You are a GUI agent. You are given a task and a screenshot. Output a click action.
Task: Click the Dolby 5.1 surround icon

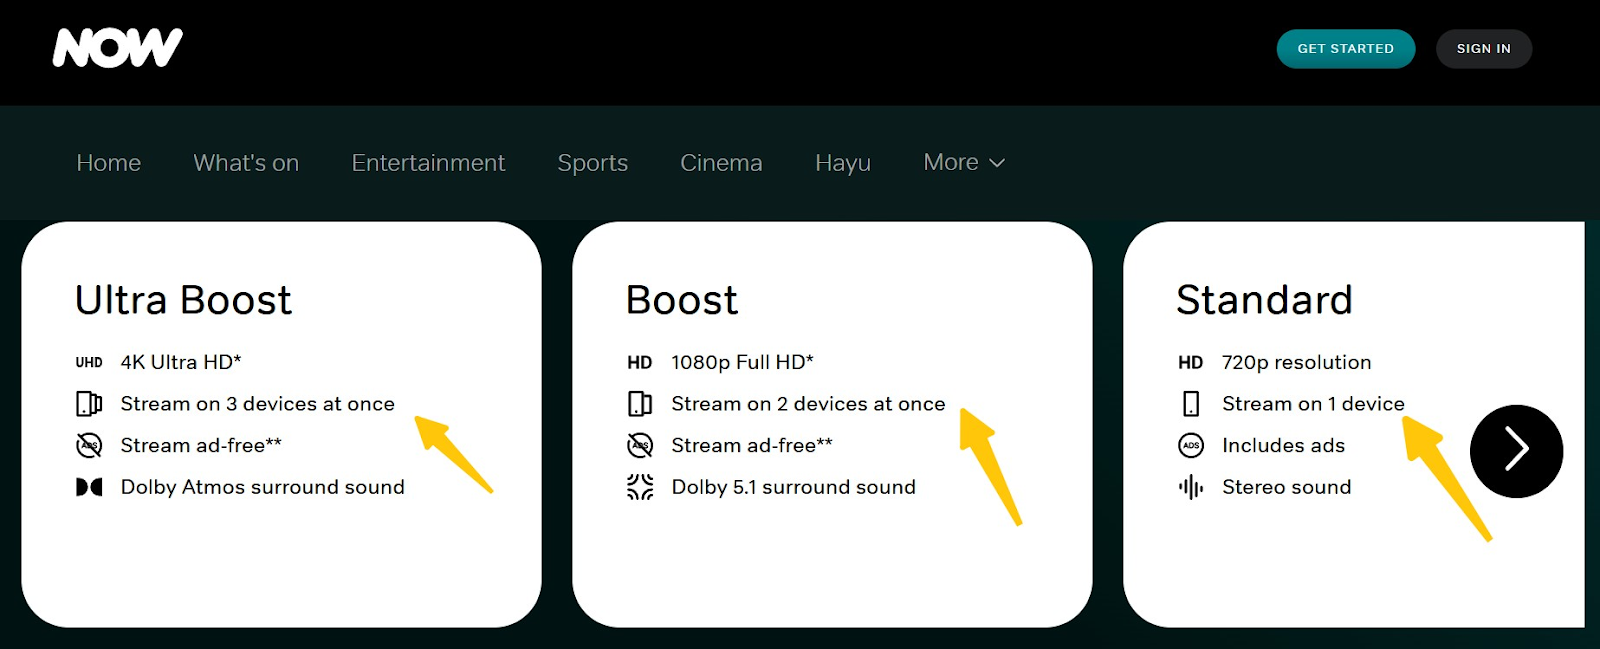[x=640, y=487]
